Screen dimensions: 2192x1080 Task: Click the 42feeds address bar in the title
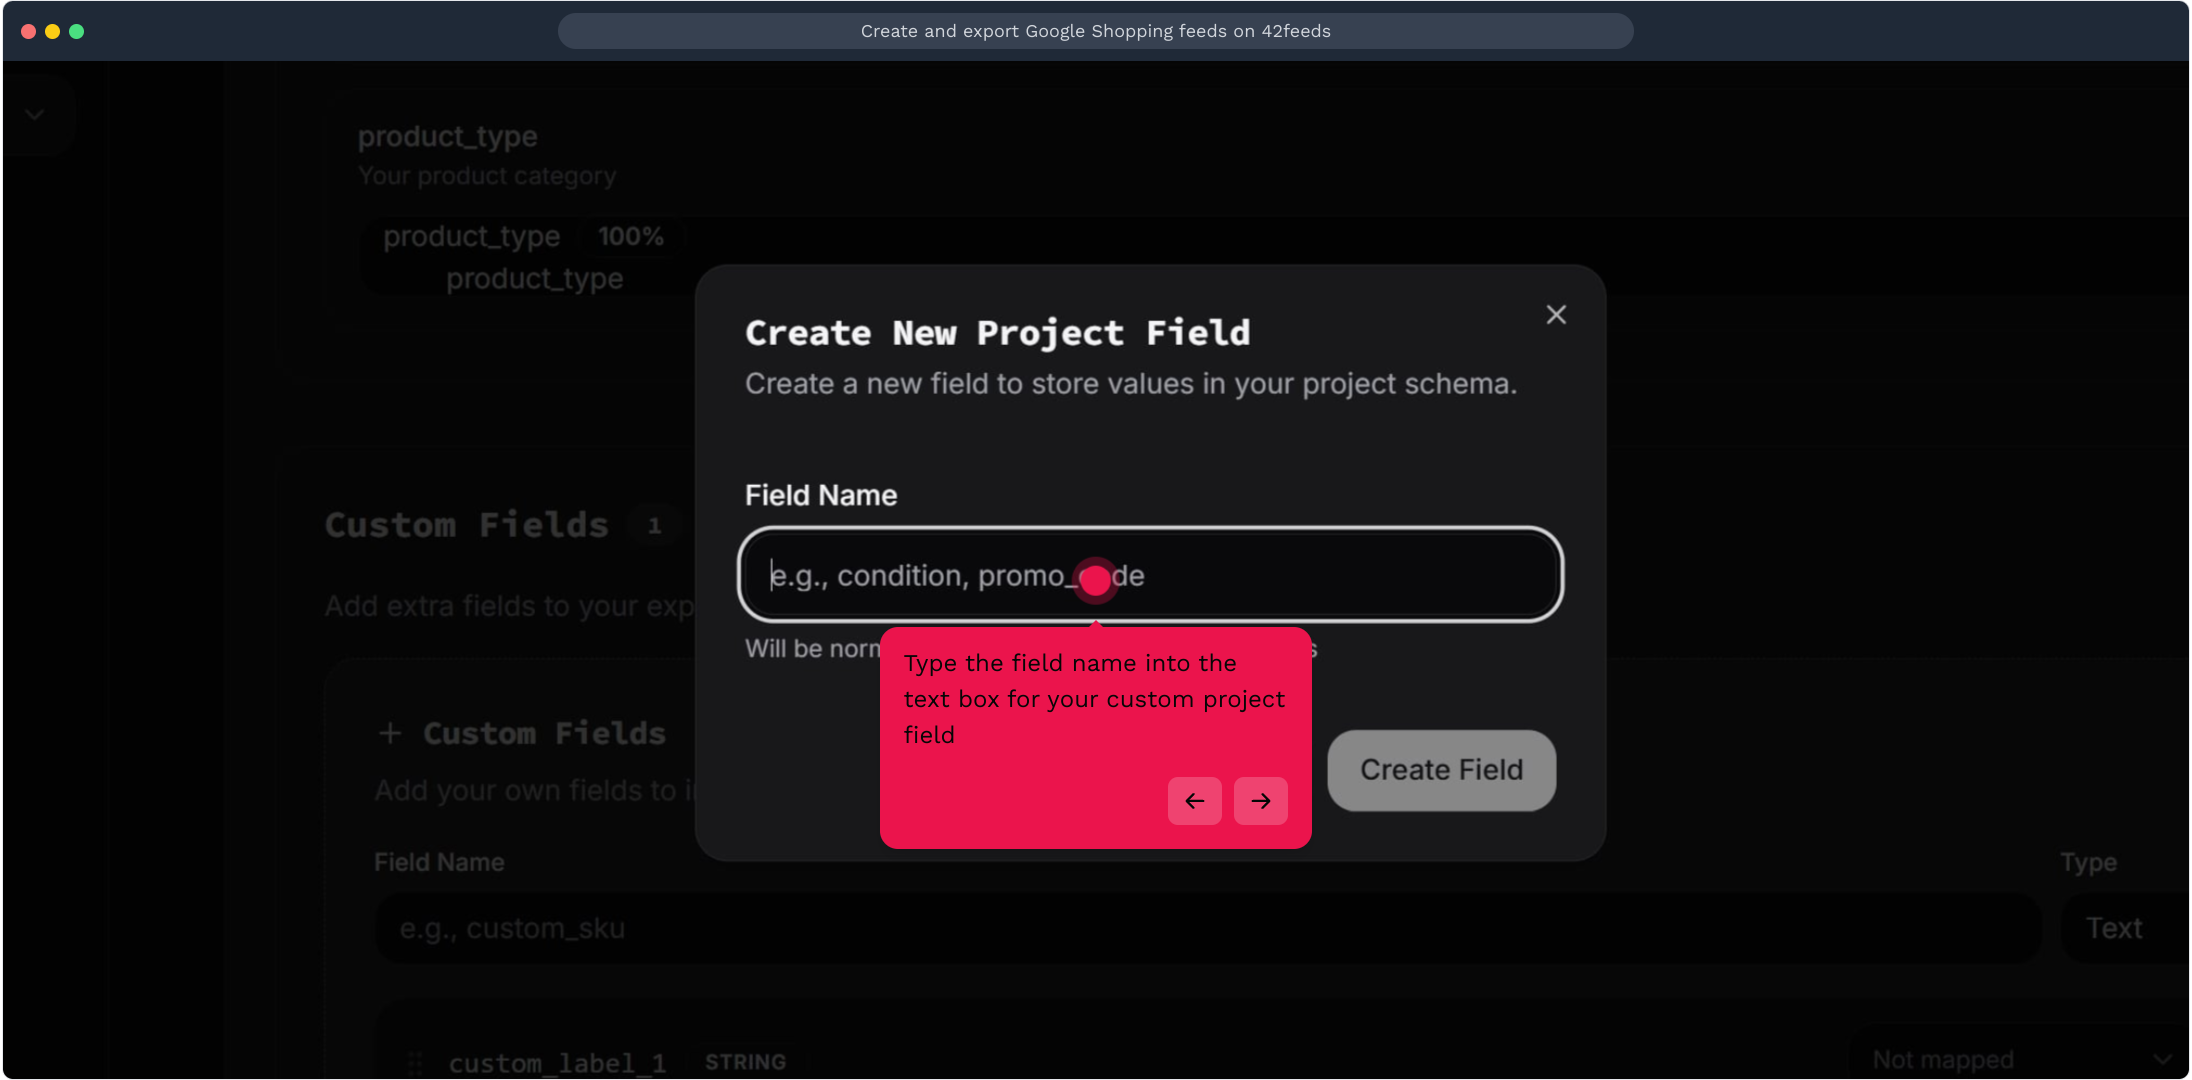click(1095, 31)
